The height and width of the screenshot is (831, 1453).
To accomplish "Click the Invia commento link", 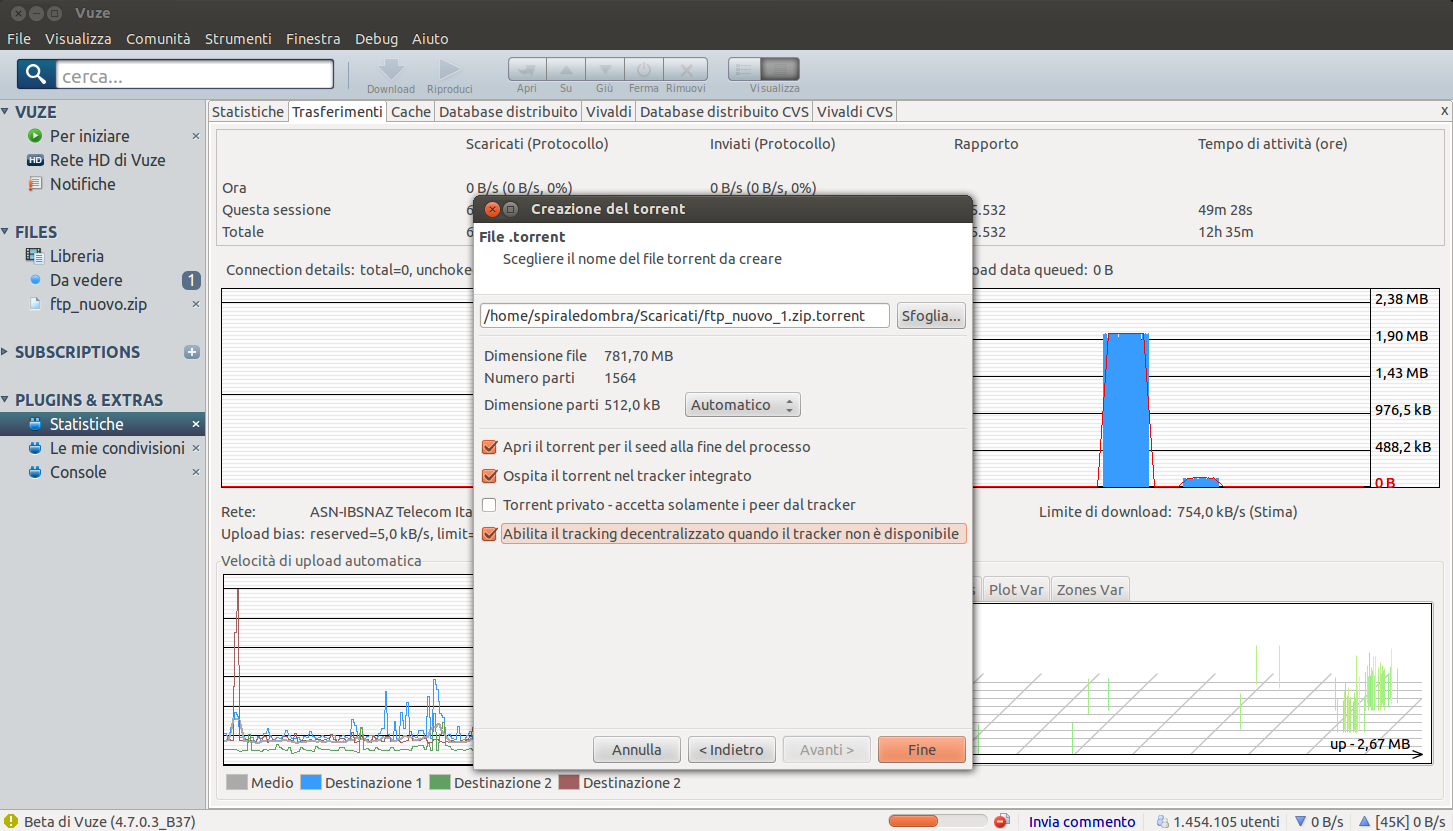I will (1082, 822).
